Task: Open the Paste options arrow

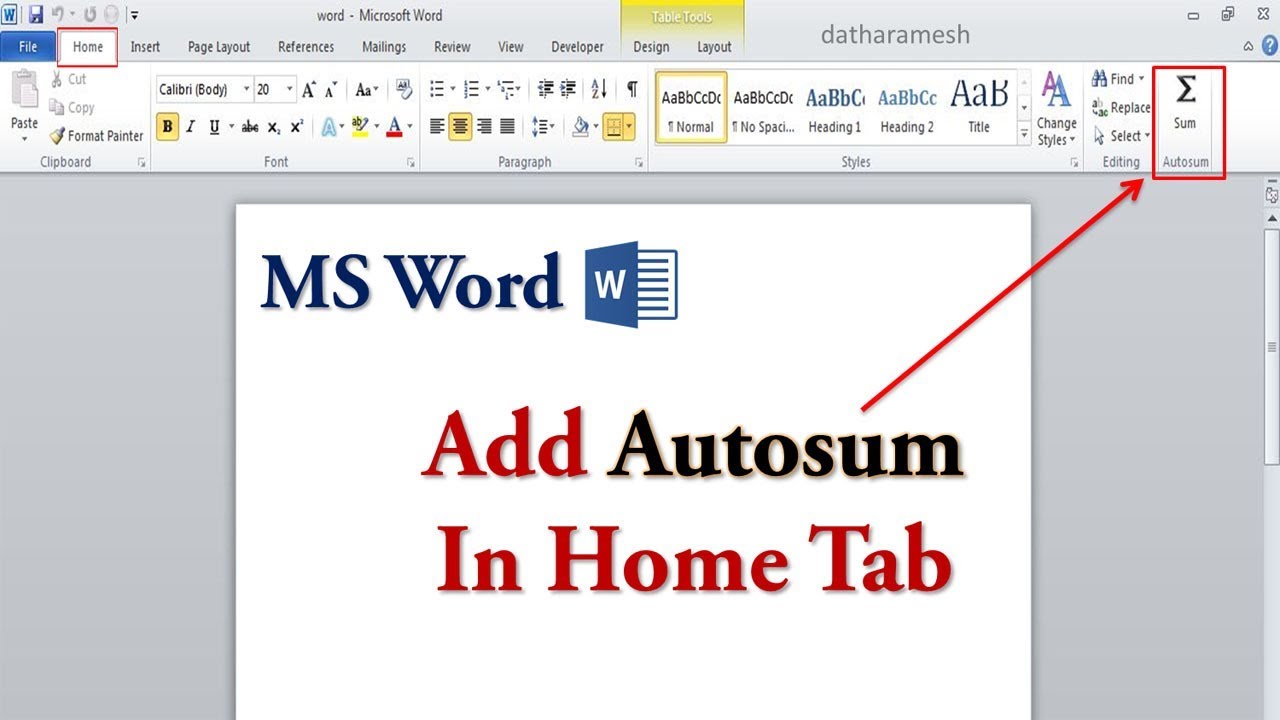Action: click(x=24, y=139)
